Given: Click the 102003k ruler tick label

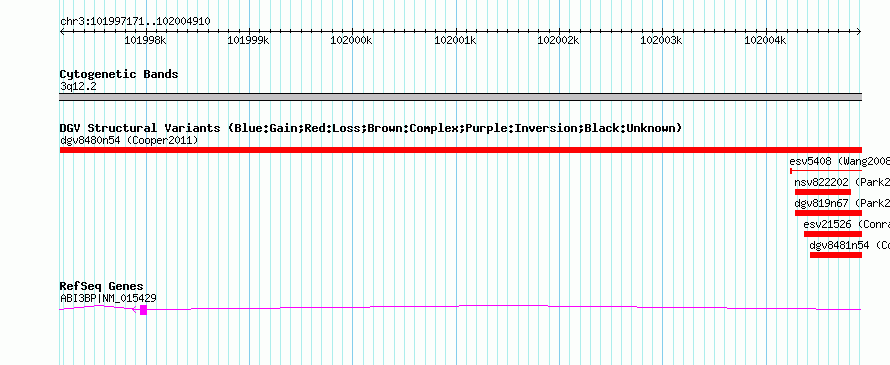Looking at the screenshot, I should pos(661,40).
